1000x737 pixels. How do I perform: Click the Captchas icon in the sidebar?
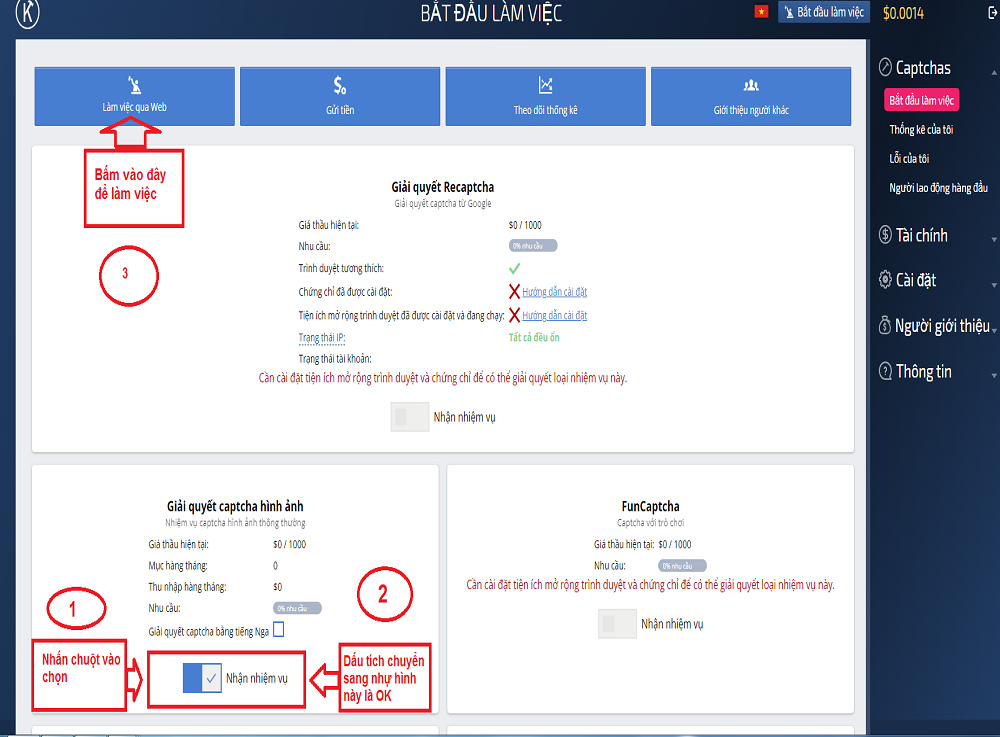885,68
